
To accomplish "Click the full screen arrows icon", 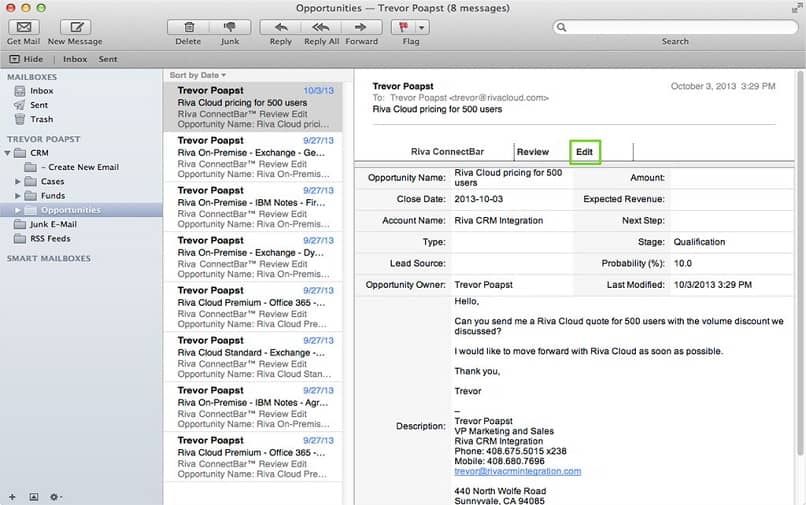I will (x=797, y=8).
